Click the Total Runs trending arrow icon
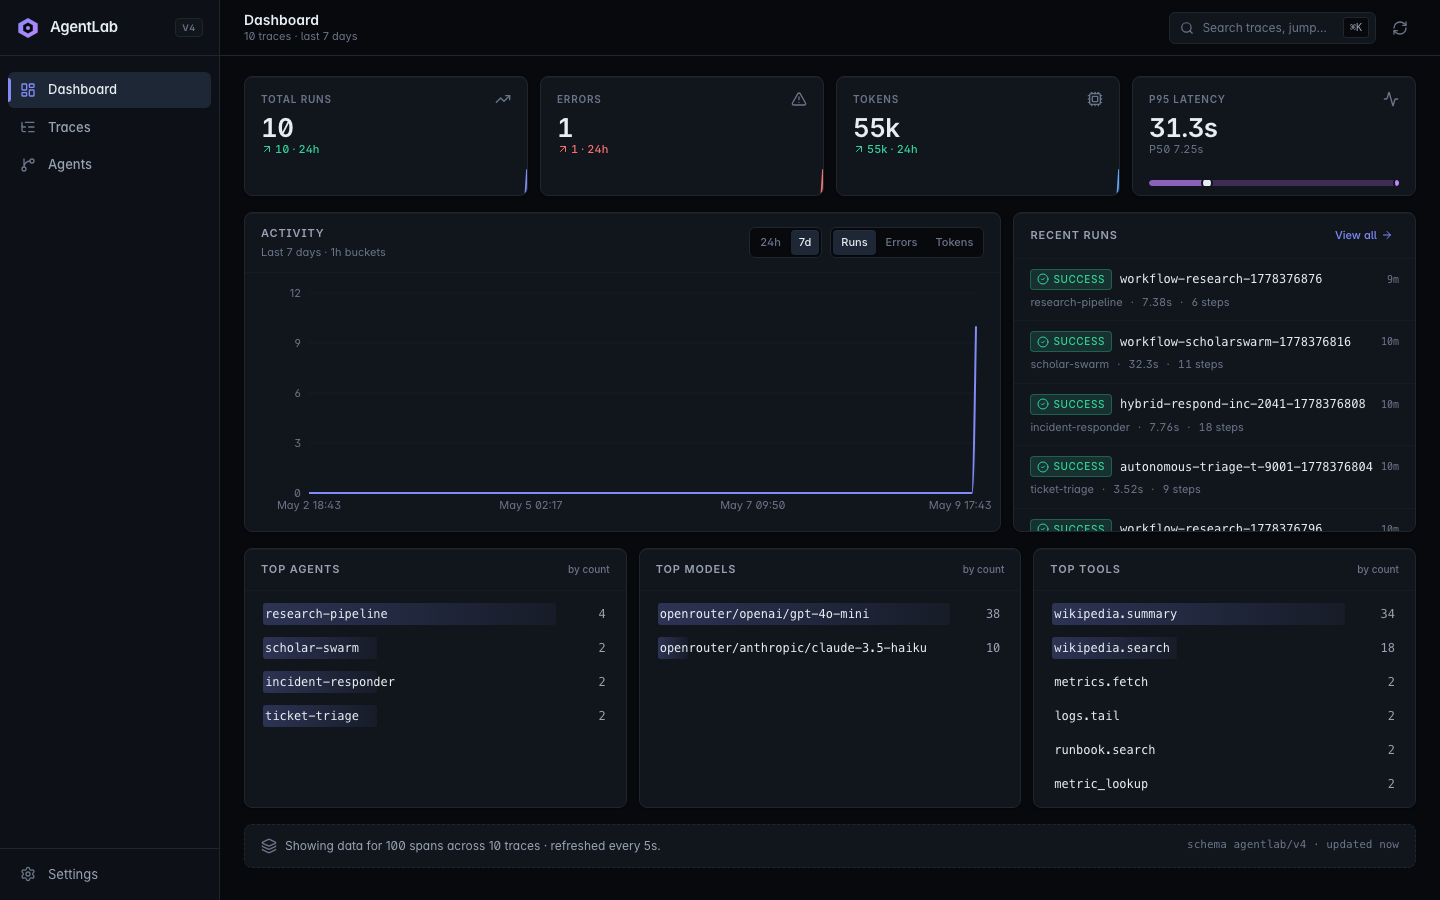The image size is (1440, 900). pyautogui.click(x=503, y=99)
